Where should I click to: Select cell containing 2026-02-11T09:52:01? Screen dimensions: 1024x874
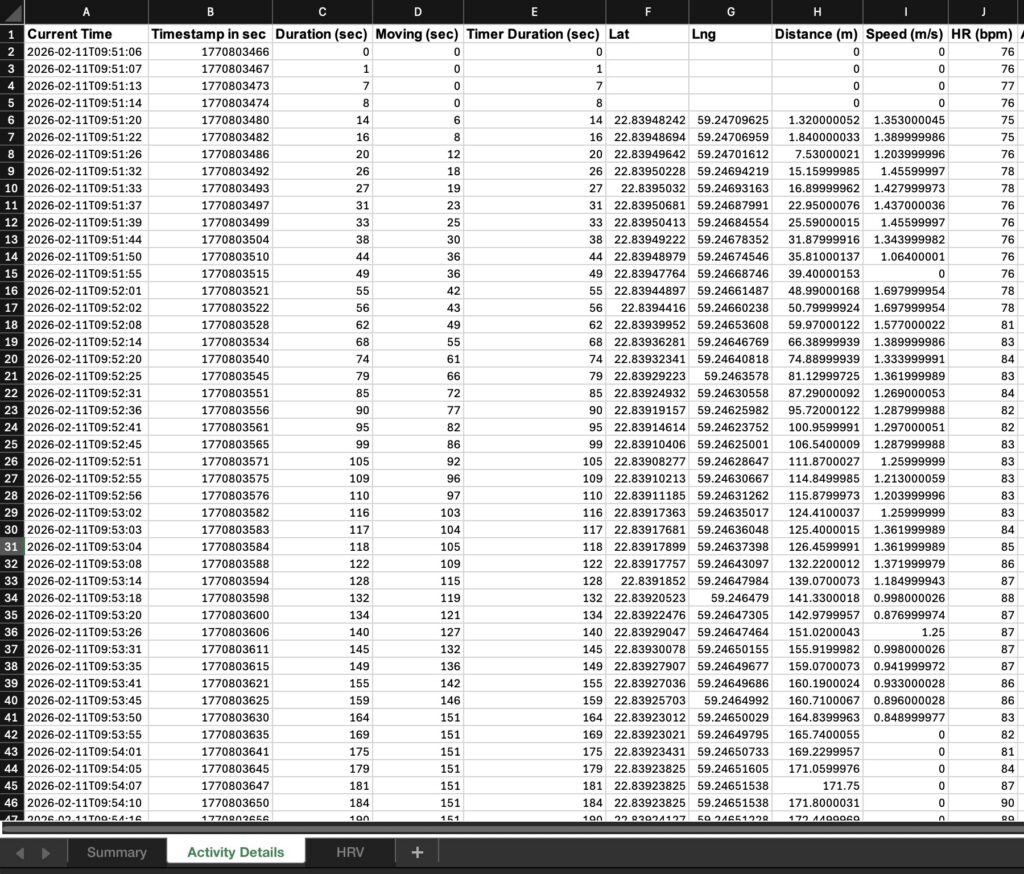[86, 291]
